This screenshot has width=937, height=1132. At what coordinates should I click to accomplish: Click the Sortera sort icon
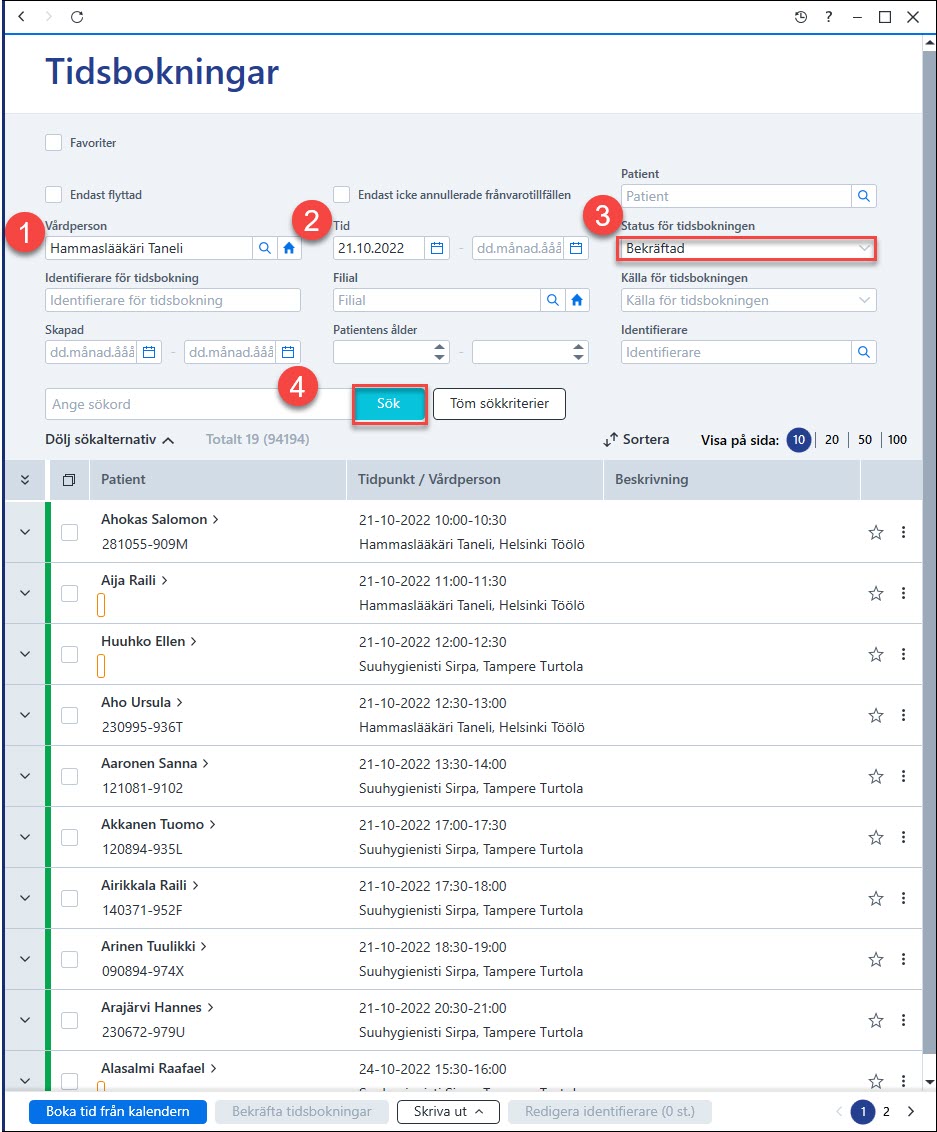coord(611,440)
